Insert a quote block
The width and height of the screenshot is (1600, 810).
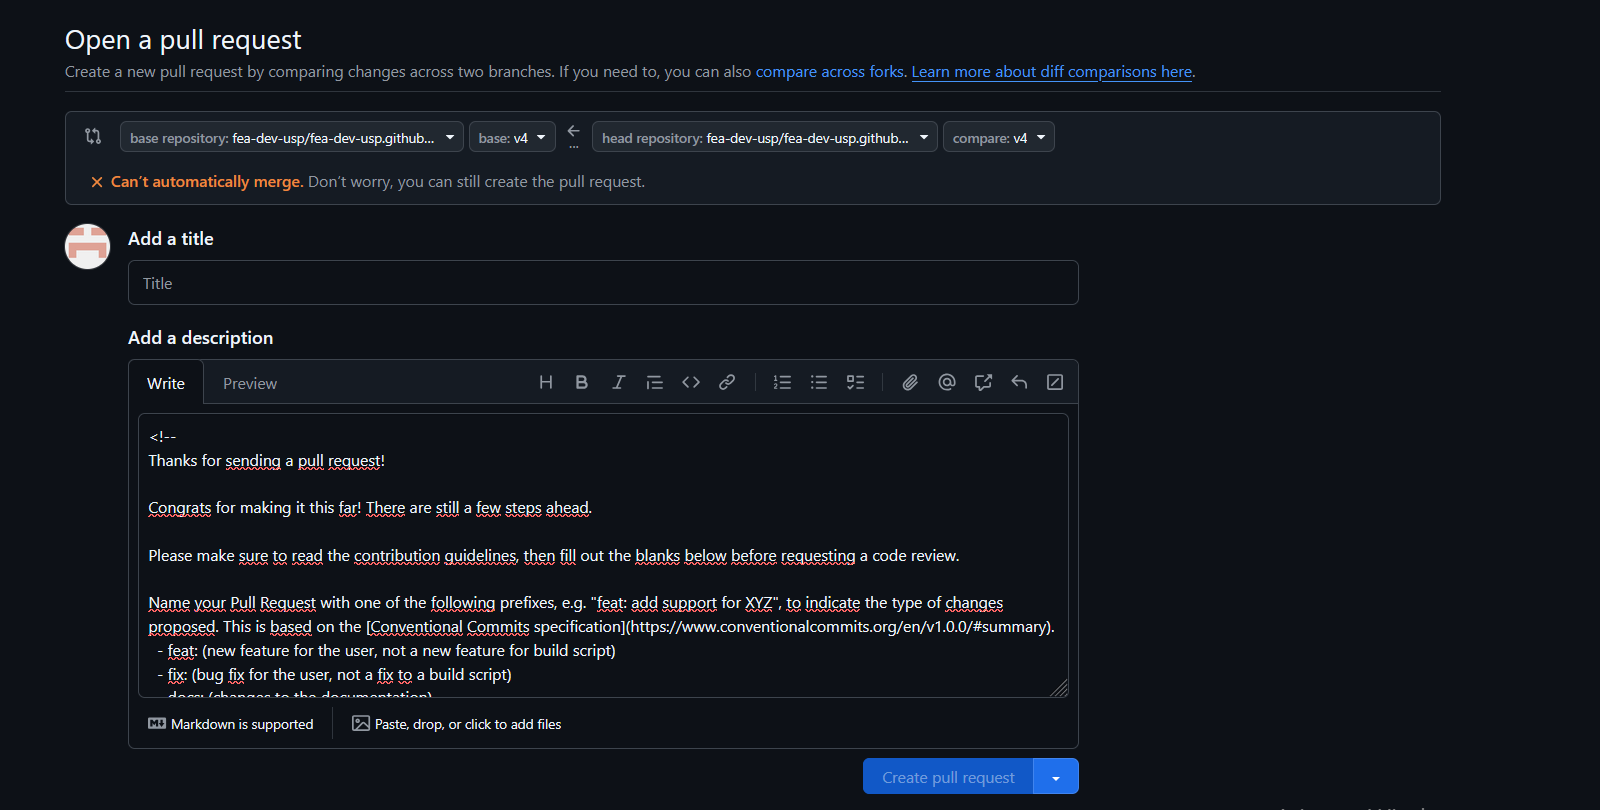pyautogui.click(x=654, y=382)
